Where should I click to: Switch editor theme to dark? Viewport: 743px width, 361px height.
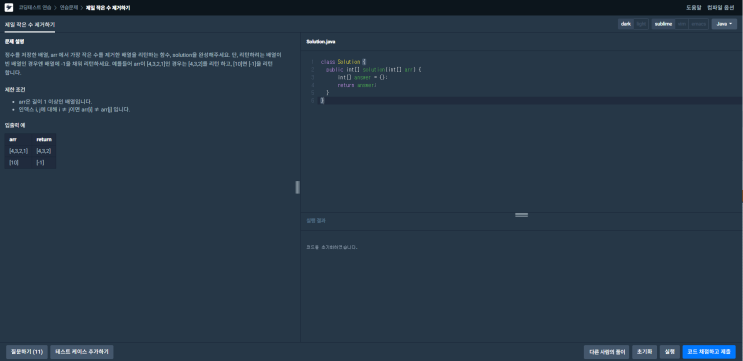click(625, 24)
